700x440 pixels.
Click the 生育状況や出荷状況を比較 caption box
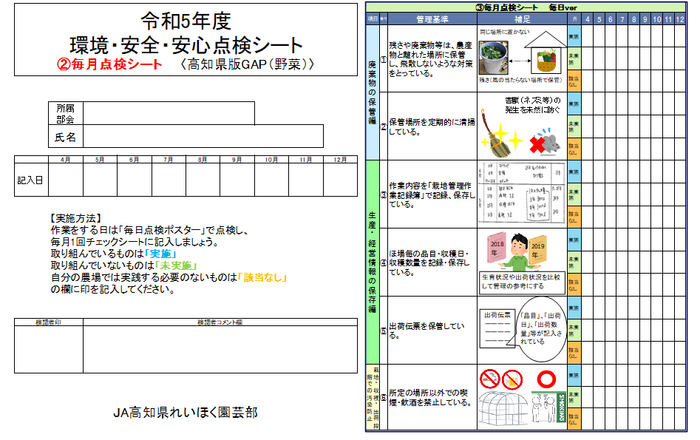tap(522, 282)
